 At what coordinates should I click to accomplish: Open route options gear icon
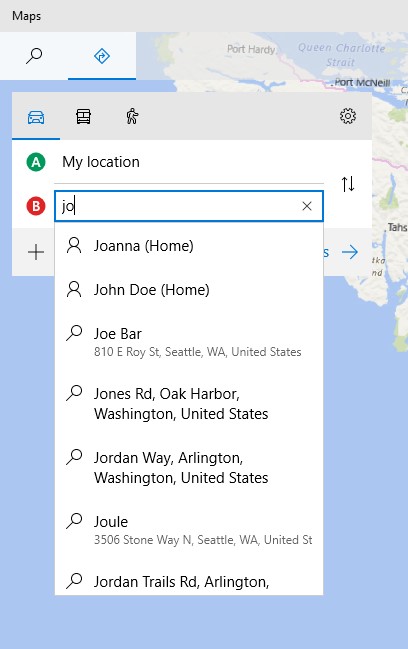(x=348, y=116)
